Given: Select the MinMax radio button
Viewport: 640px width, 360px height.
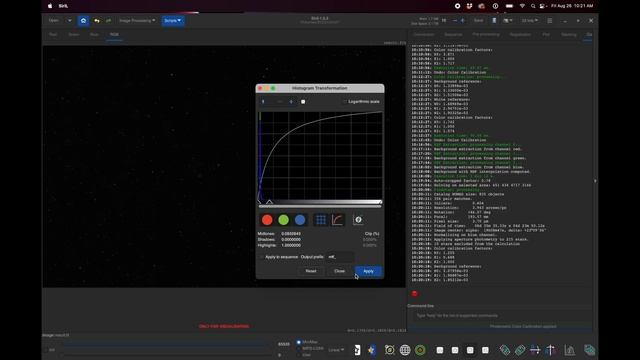Looking at the screenshot, I should [x=299, y=342].
